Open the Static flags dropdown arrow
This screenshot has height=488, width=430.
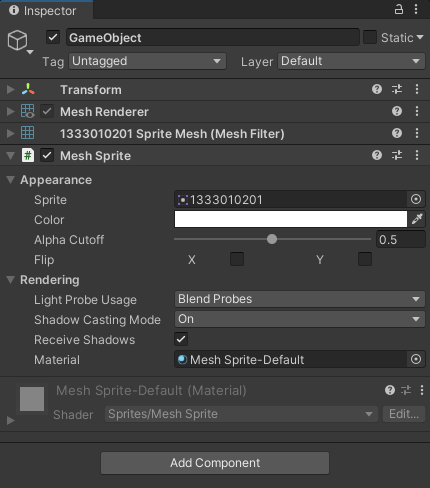click(x=420, y=37)
